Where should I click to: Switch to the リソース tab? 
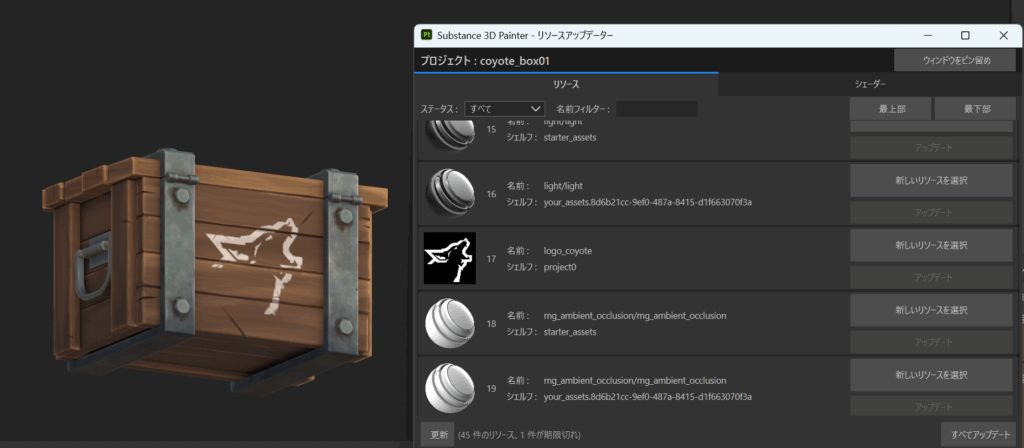[566, 85]
